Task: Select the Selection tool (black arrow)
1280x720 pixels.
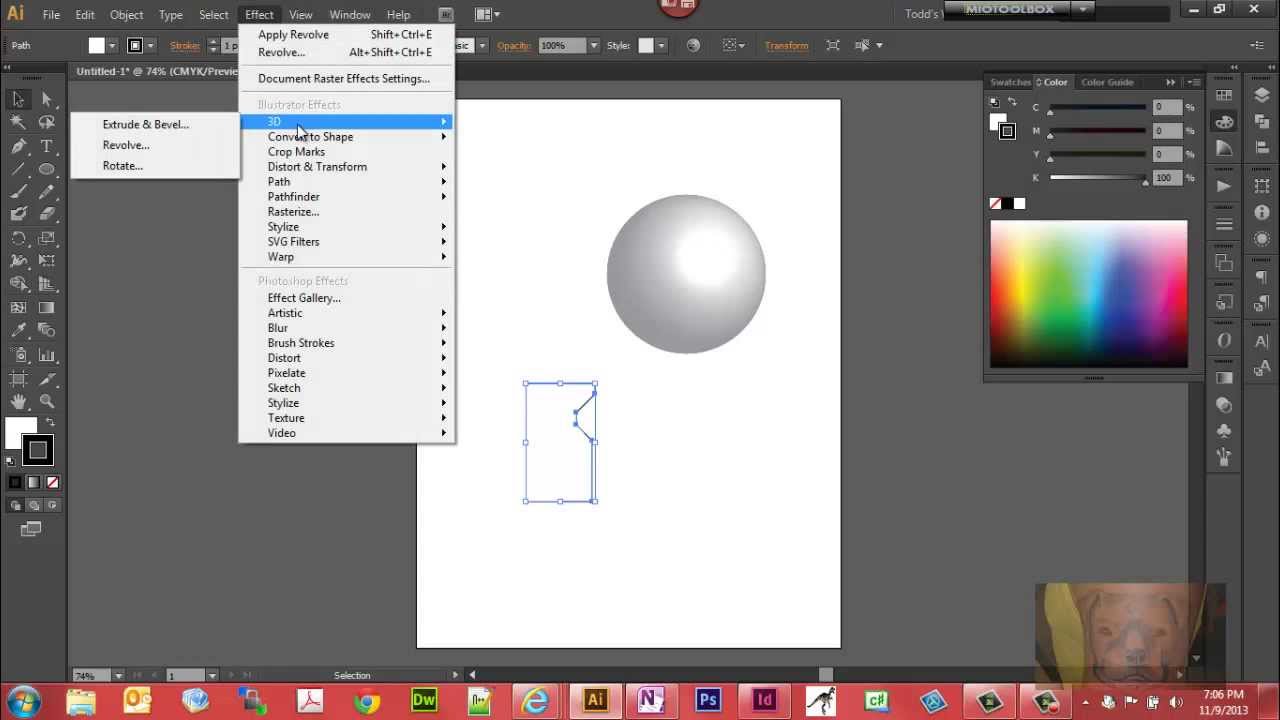Action: tap(18, 99)
